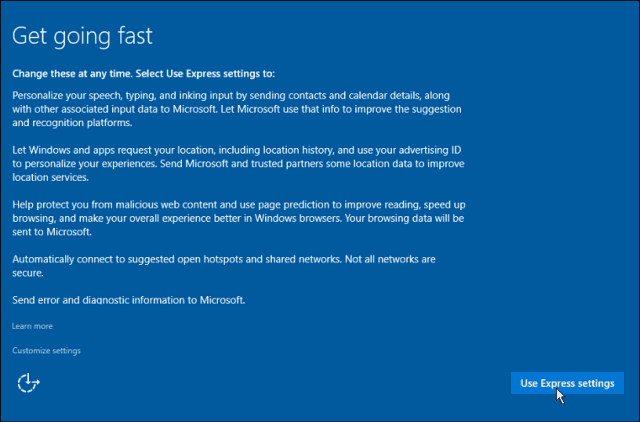Select the 'Get going fast' heading

tap(82, 36)
